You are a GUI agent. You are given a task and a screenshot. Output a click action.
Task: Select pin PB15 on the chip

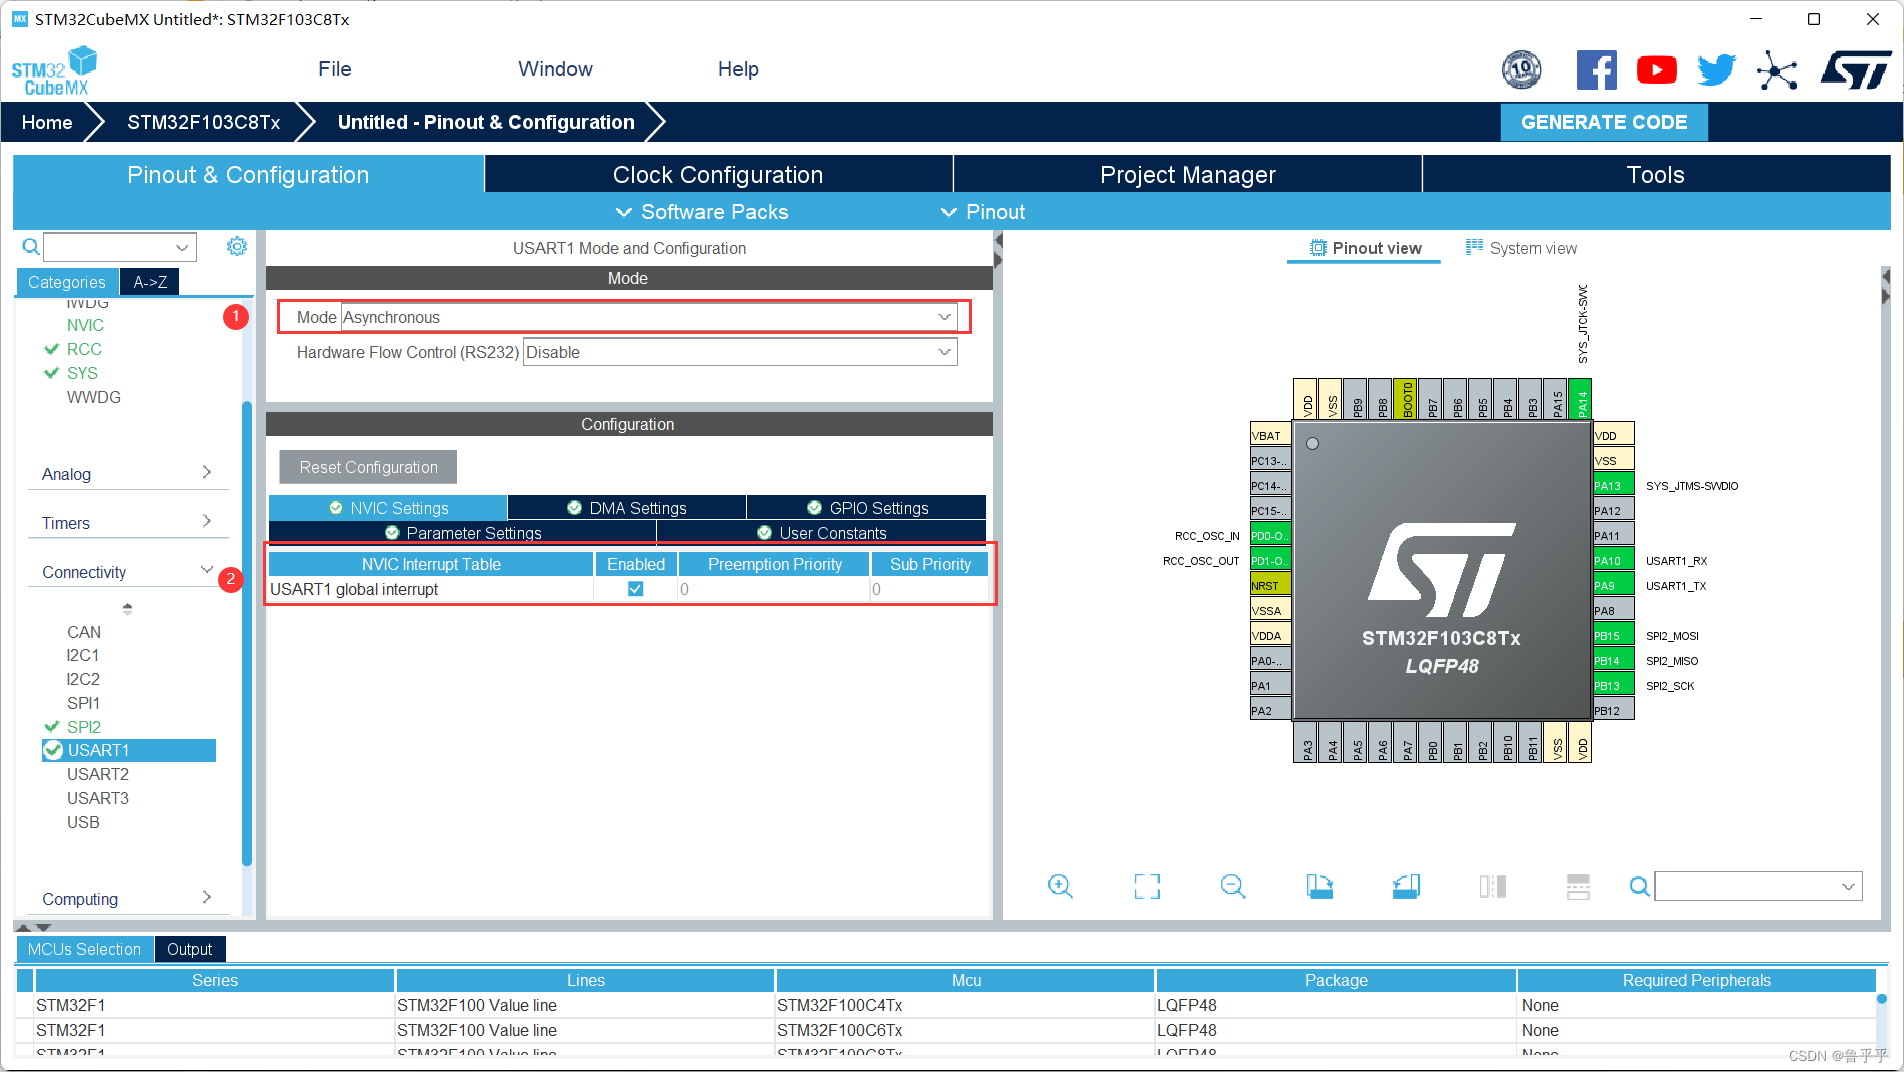(1613, 635)
